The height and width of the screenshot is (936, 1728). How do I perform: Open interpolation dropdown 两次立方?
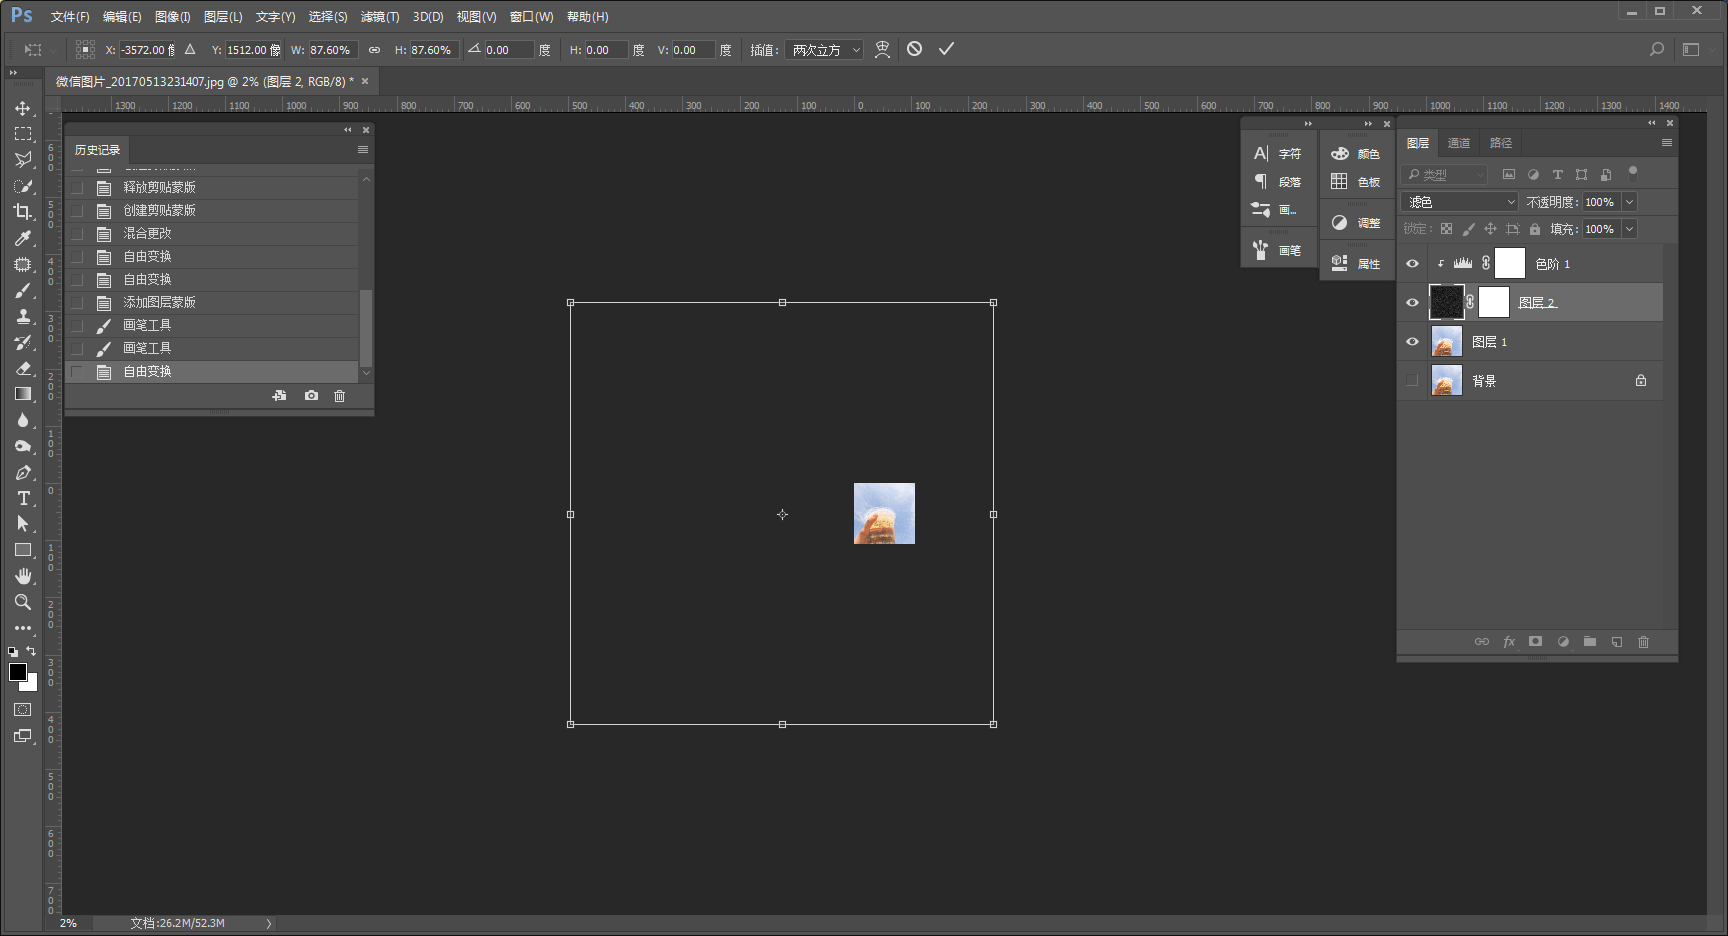click(x=825, y=50)
